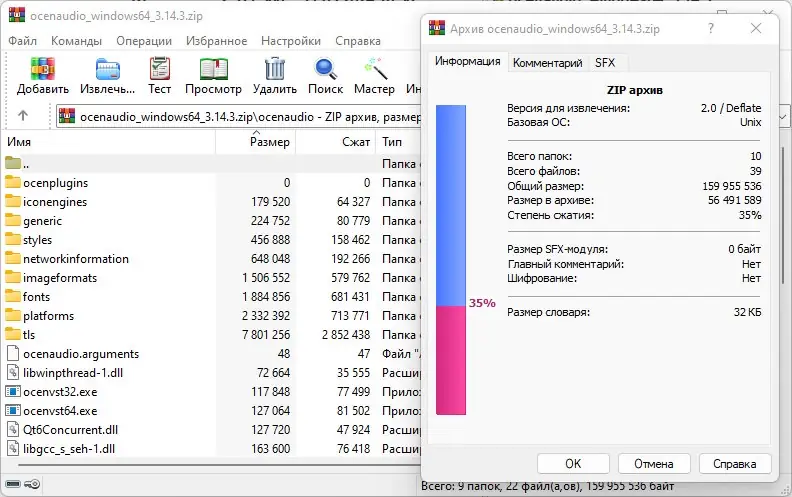
Task: Sort file list by Имя column
Action: (x=109, y=142)
